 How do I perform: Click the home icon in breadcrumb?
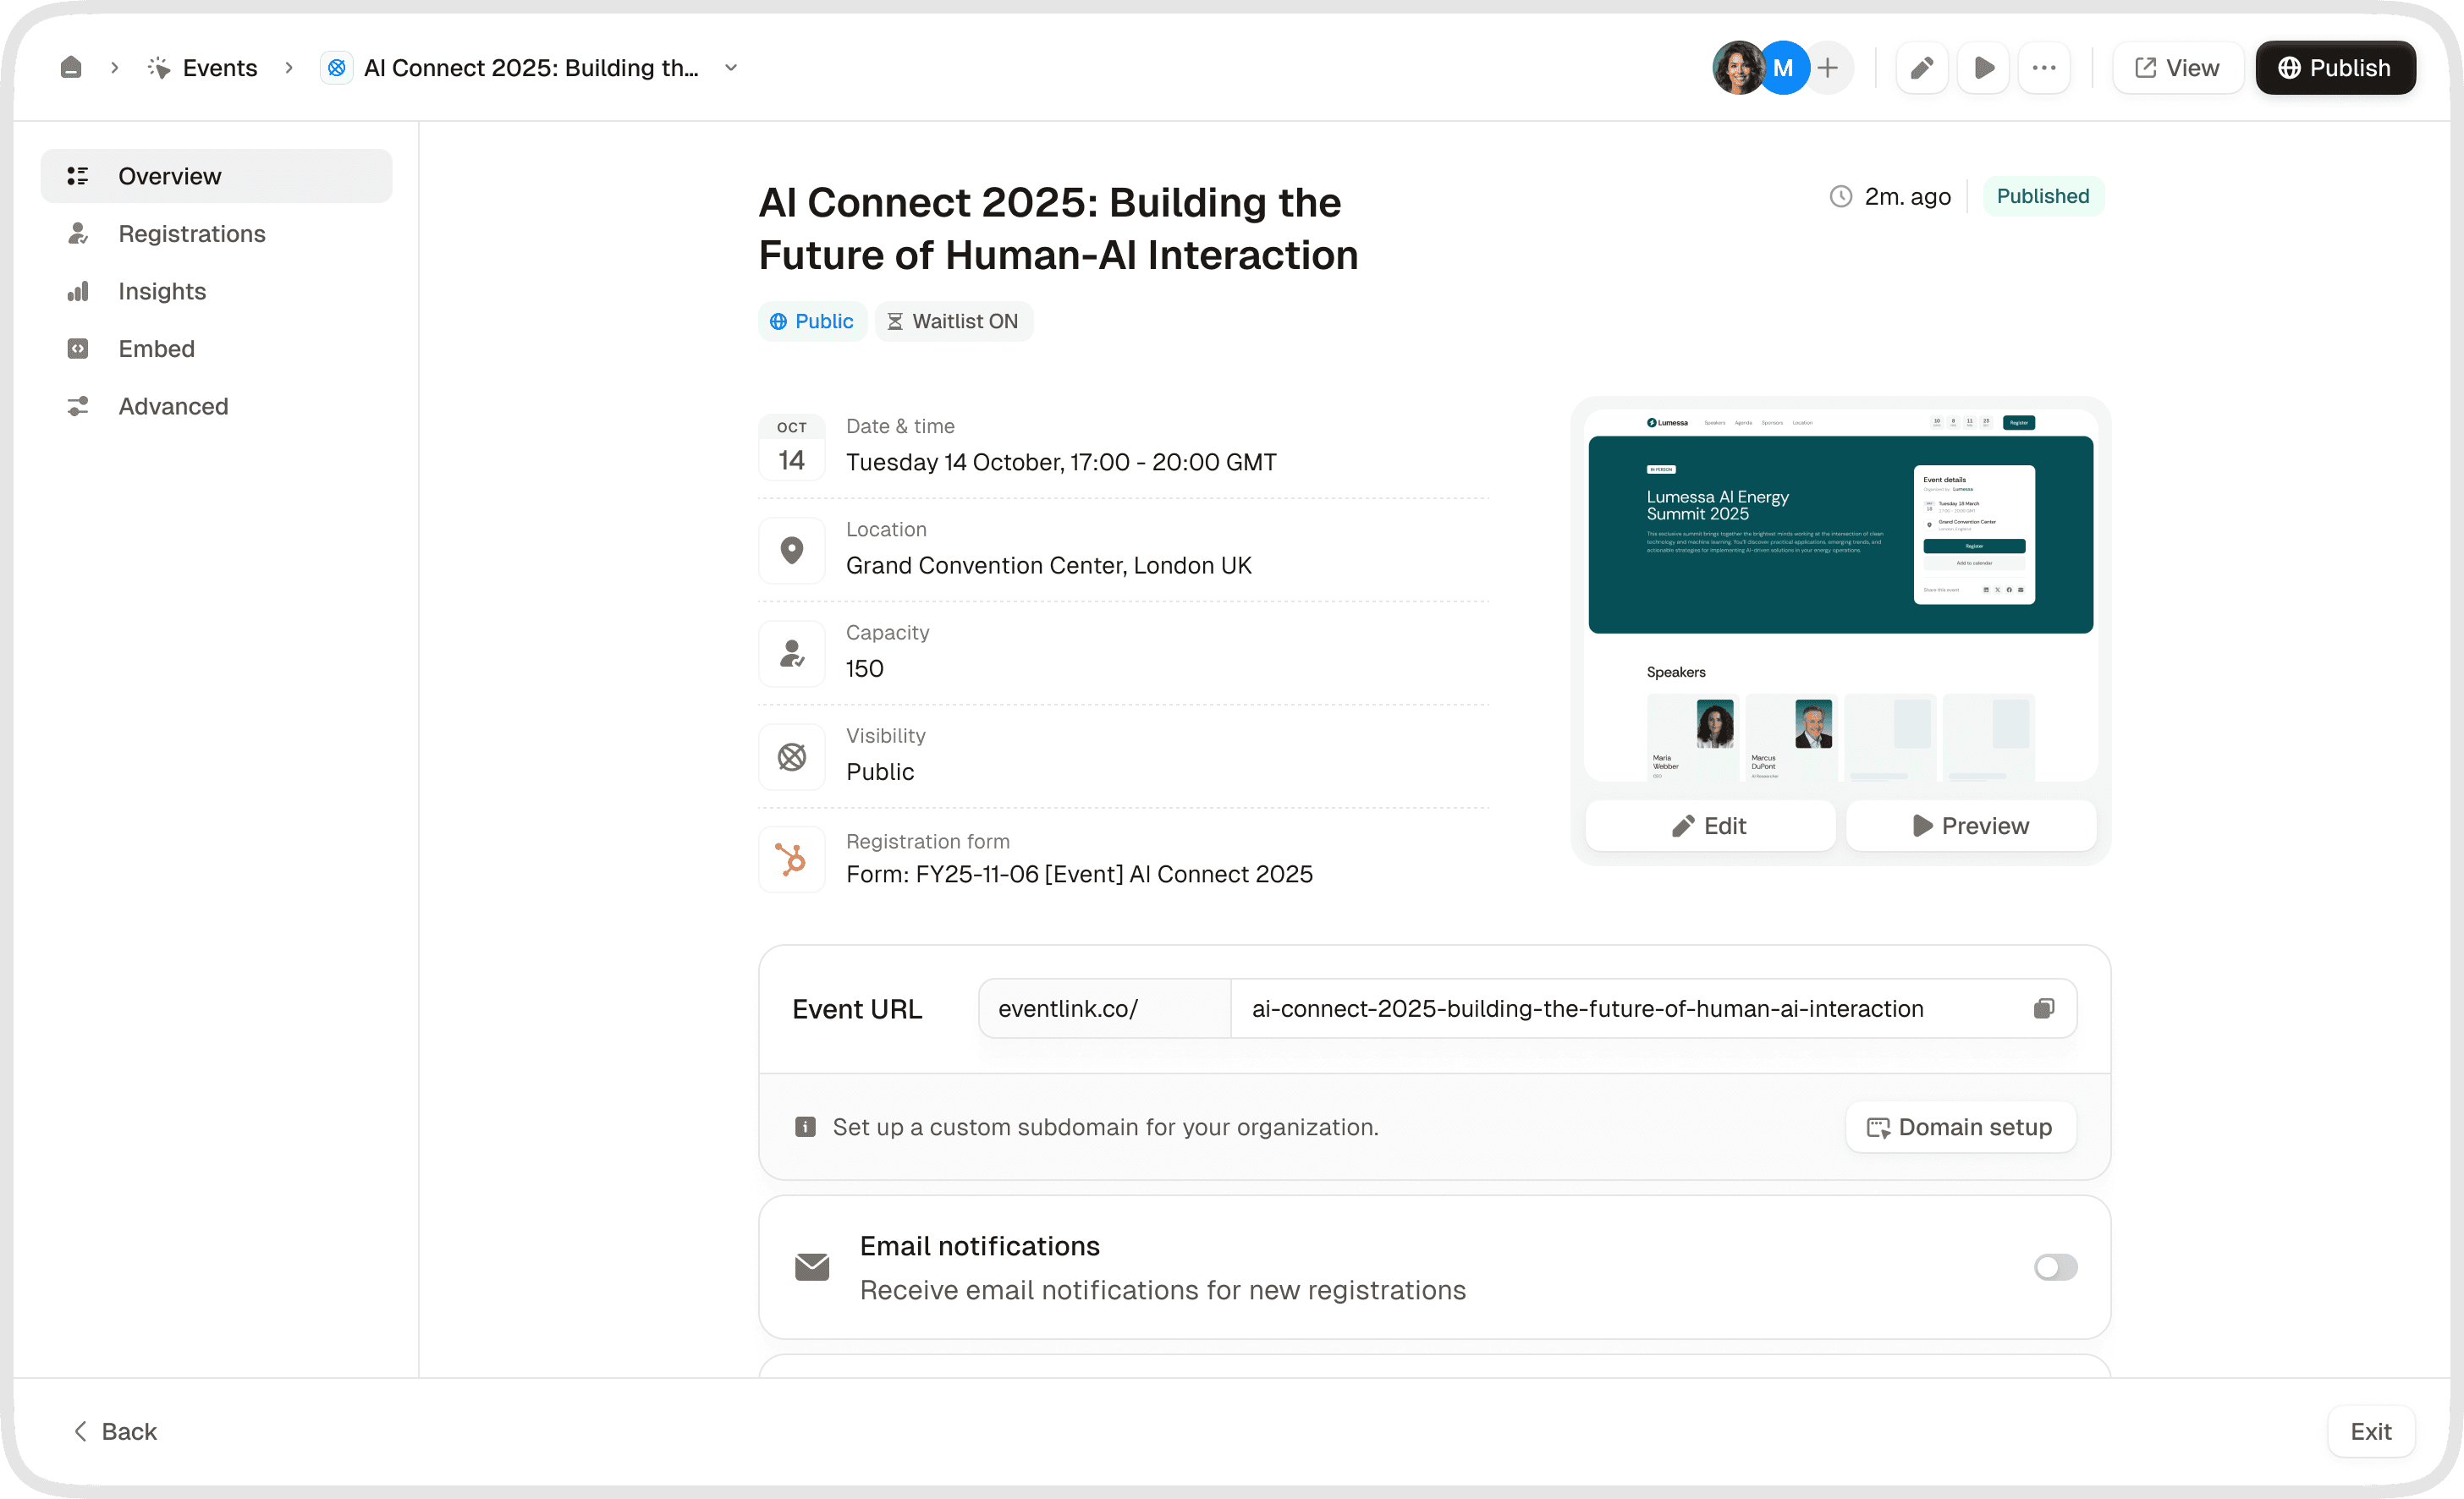[71, 68]
